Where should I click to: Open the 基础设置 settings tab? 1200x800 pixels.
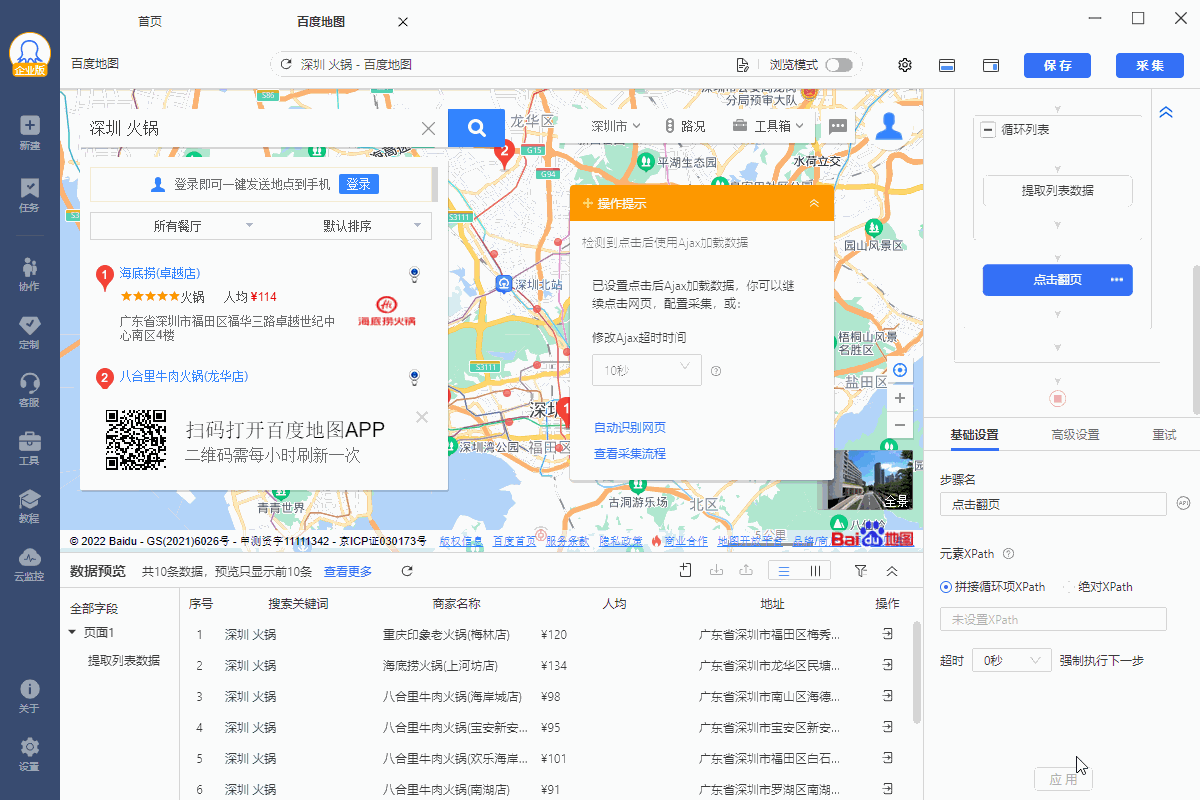coord(974,435)
